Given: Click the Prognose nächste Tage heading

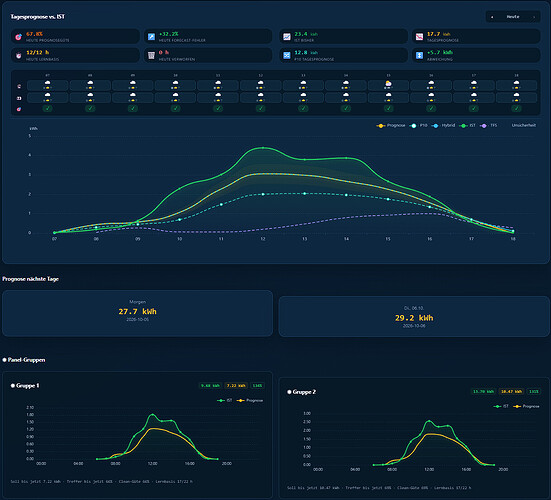Looking at the screenshot, I should click(31, 279).
